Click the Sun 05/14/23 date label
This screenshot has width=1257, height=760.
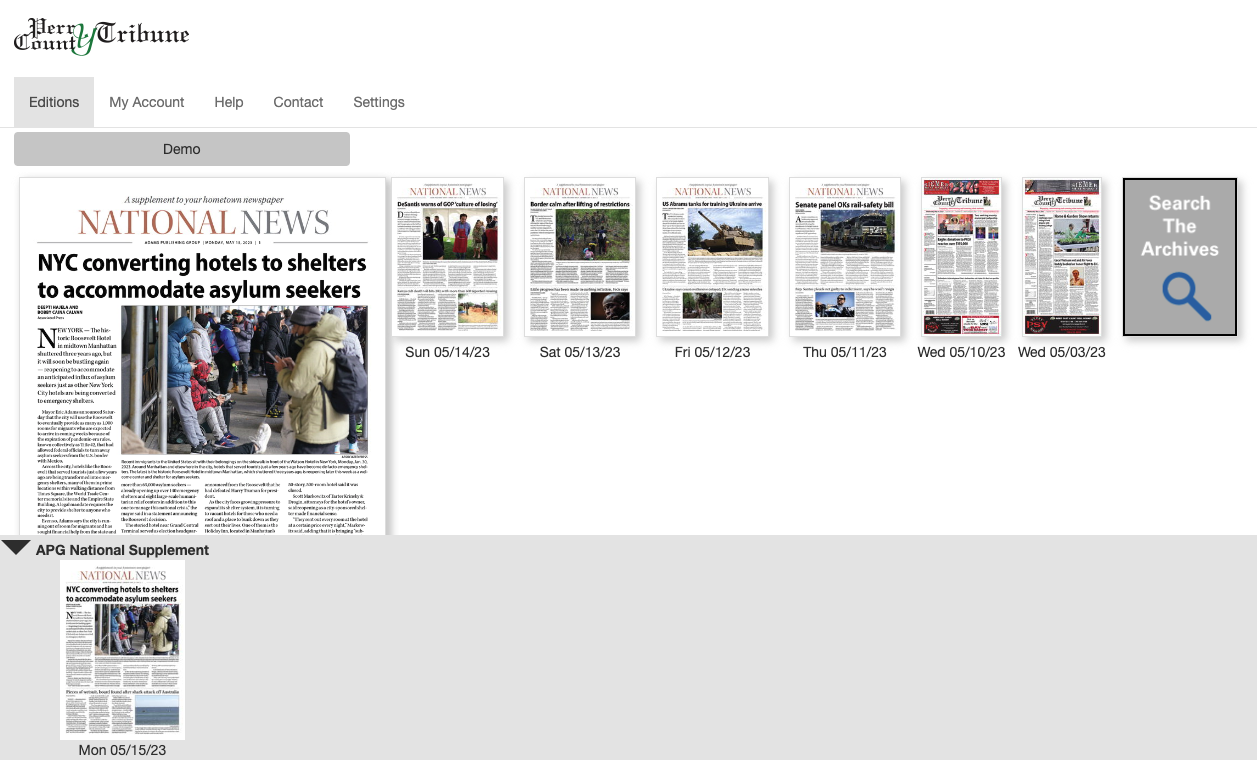tap(447, 352)
